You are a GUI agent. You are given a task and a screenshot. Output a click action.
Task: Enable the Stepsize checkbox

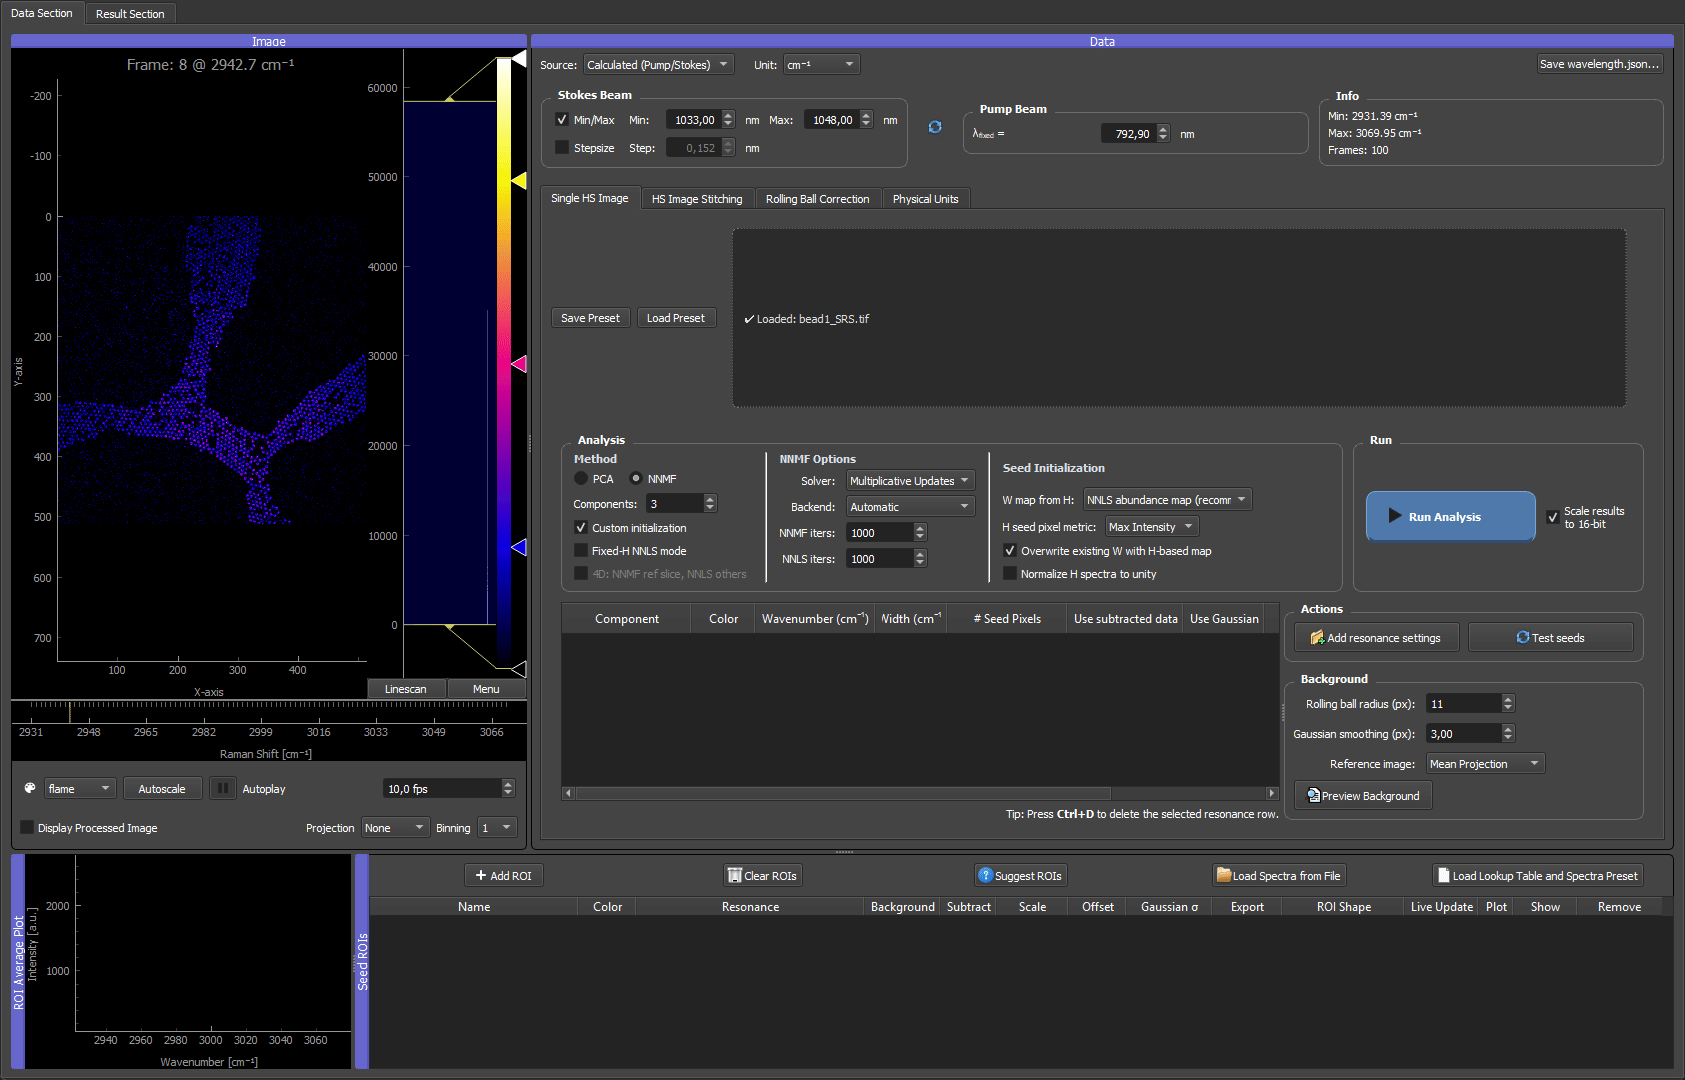pyautogui.click(x=562, y=148)
